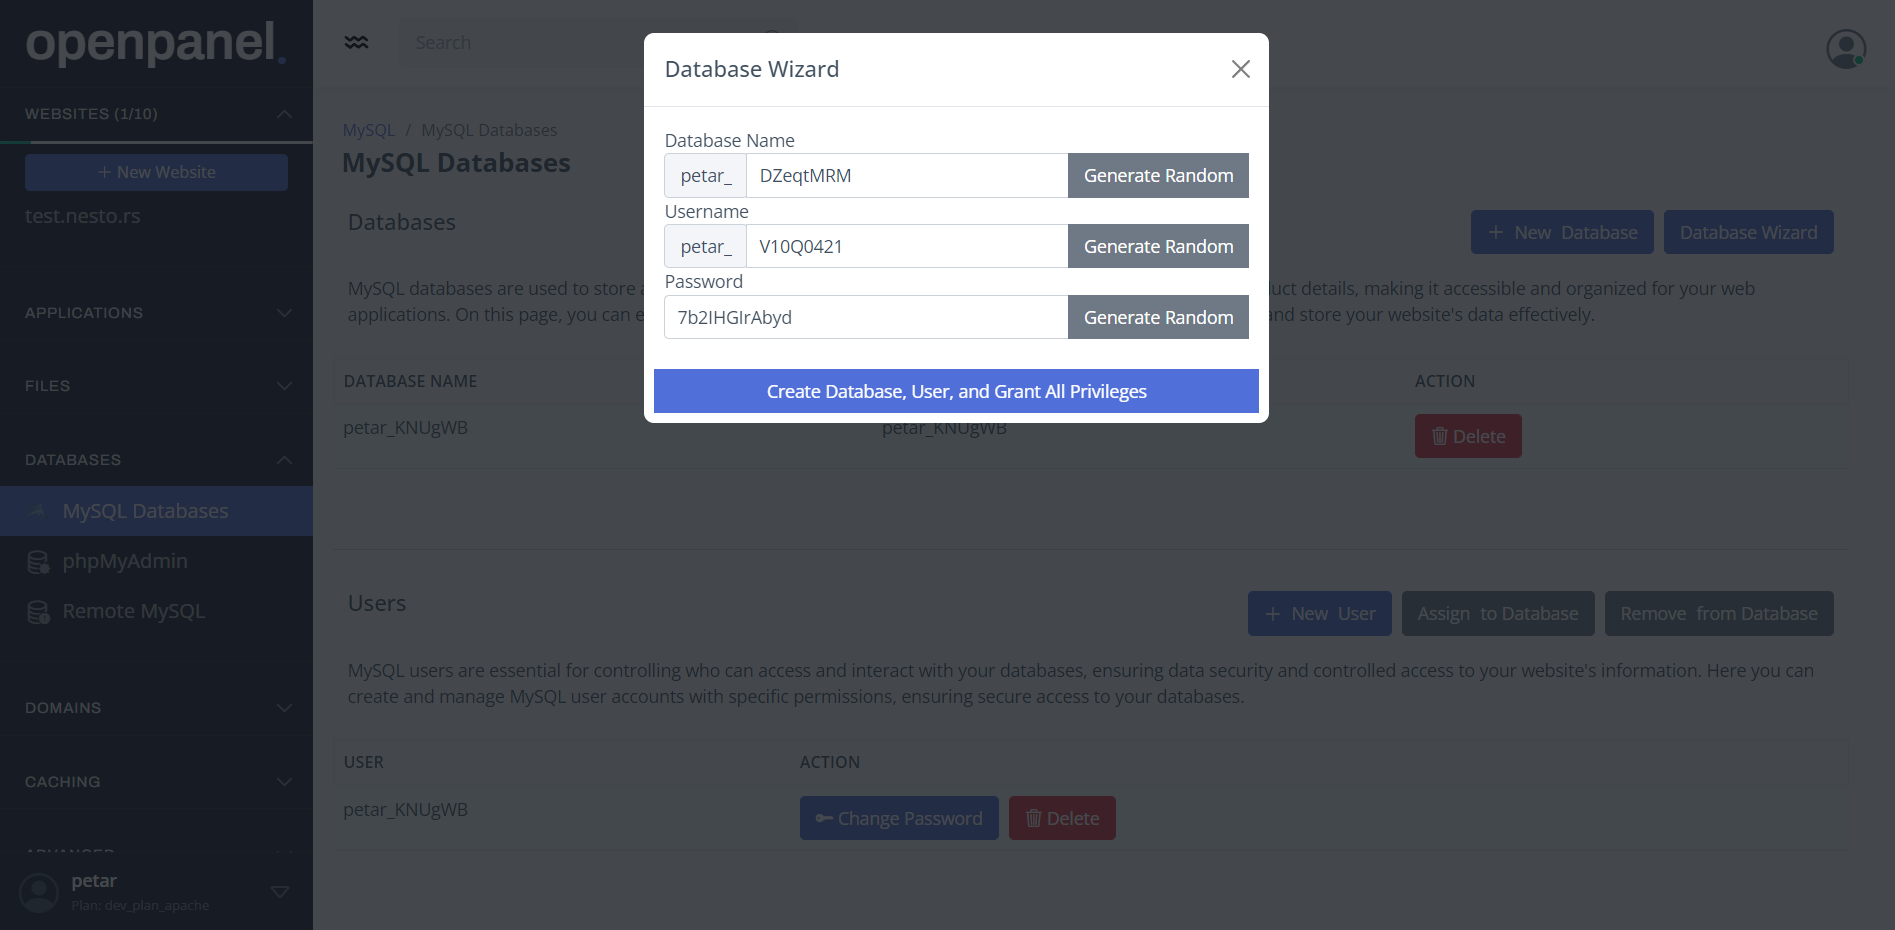Click the trash Delete button for the petar_KNUgWB database

(x=1467, y=436)
